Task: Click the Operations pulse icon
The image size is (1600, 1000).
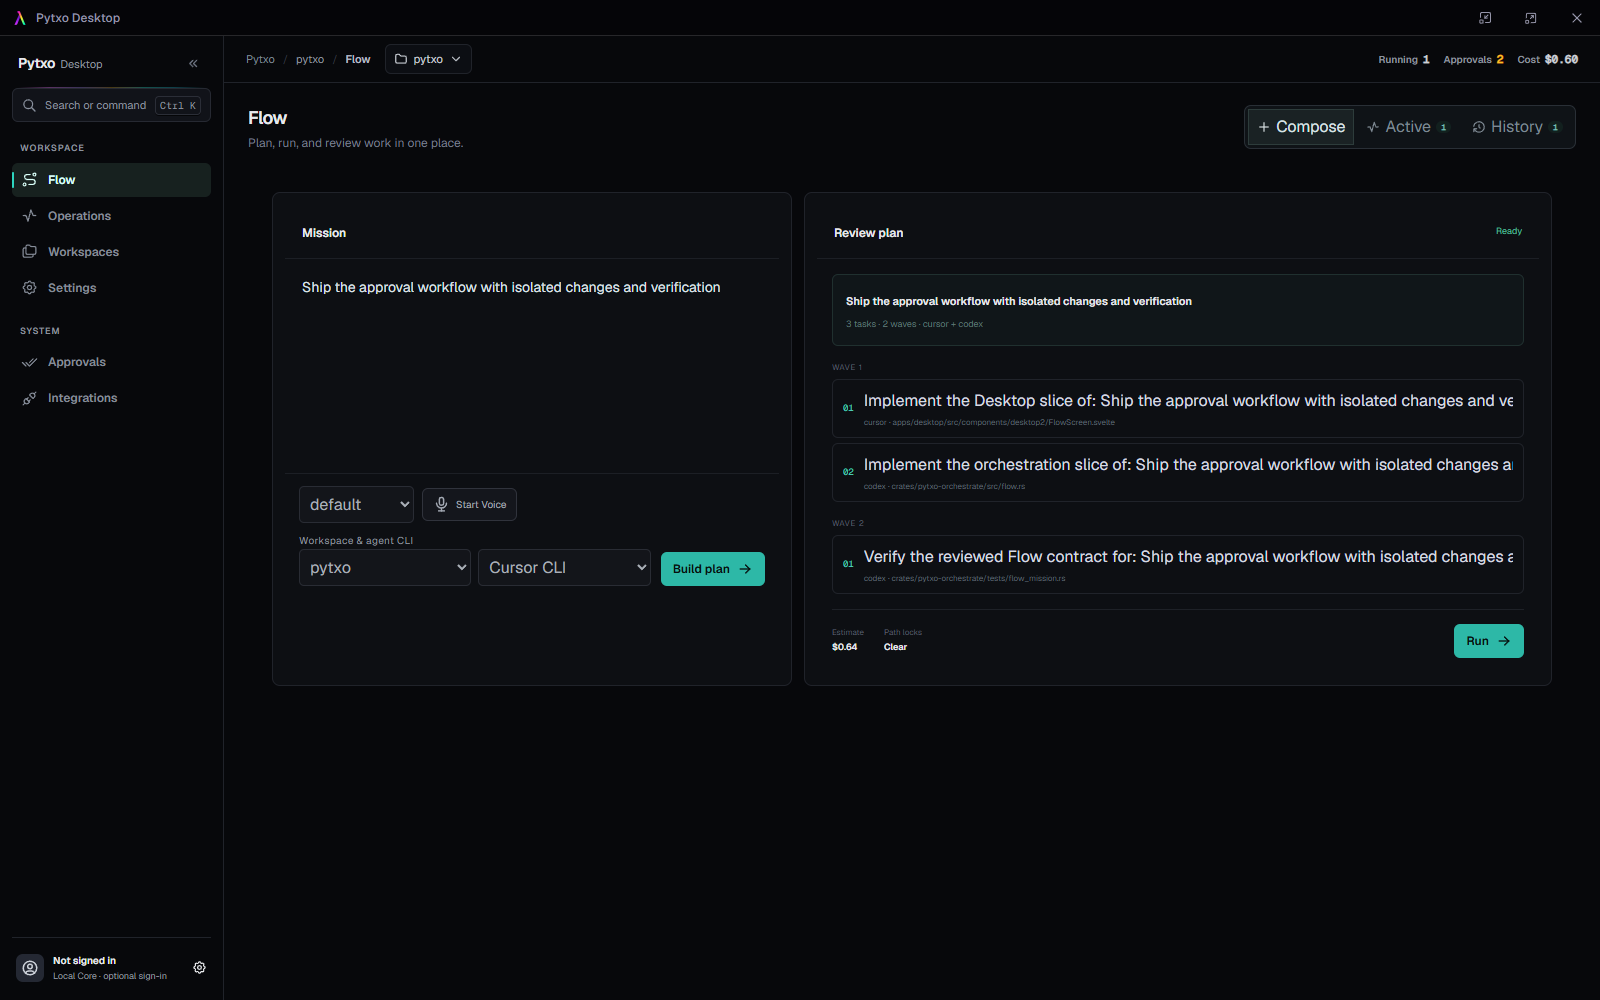Action: click(30, 216)
